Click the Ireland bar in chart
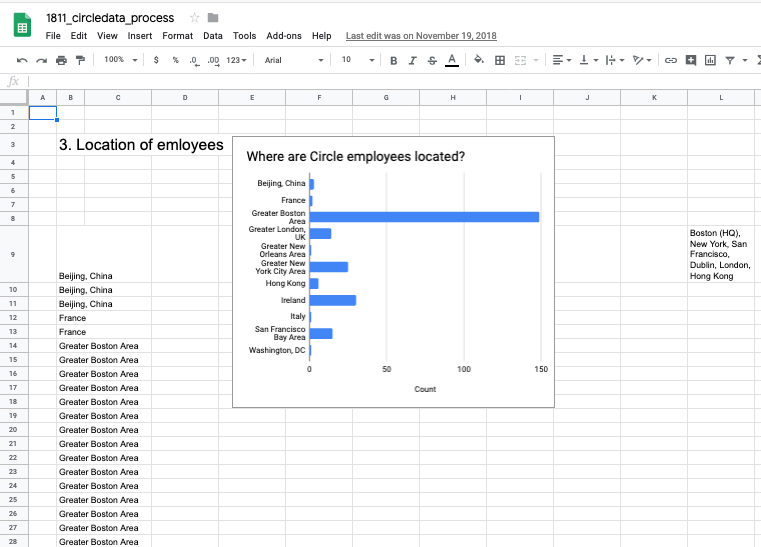Screen dimensions: 761x547 pos(333,300)
